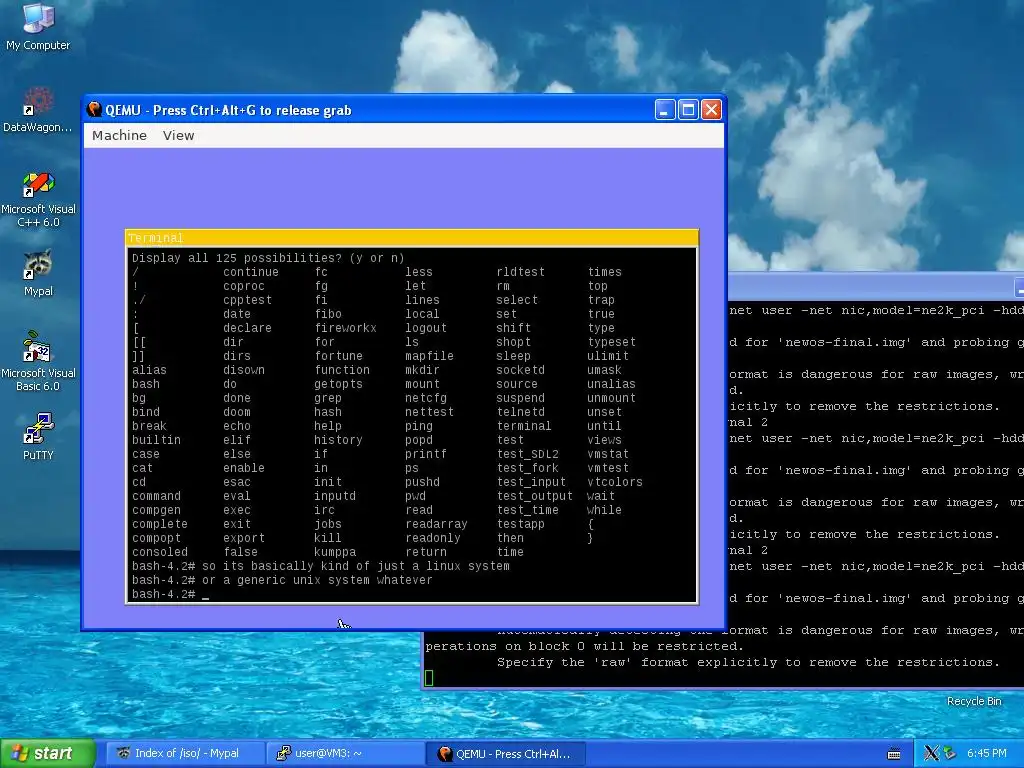1024x768 pixels.
Task: Click the 'nettest' command entry
Action: click(x=429, y=412)
